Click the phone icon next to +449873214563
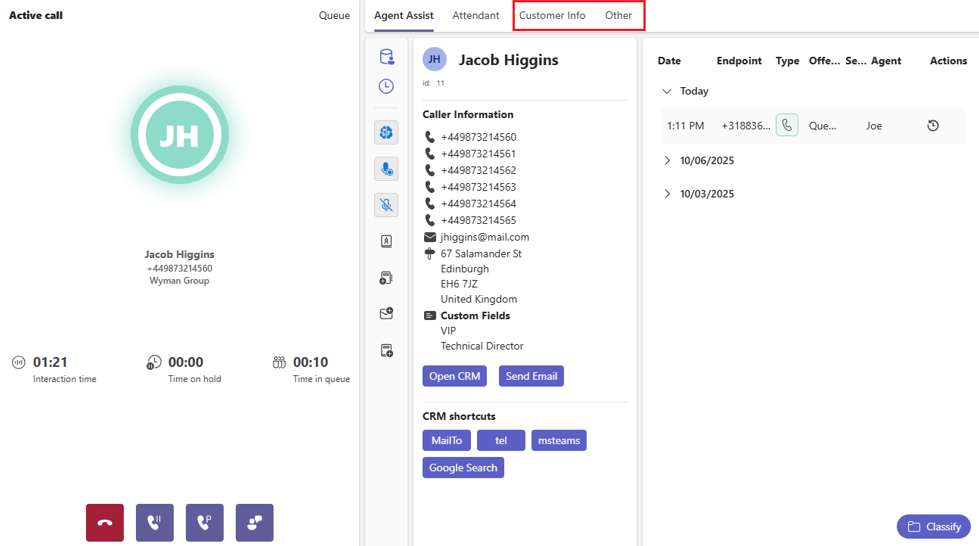The image size is (979, 546). coord(430,186)
